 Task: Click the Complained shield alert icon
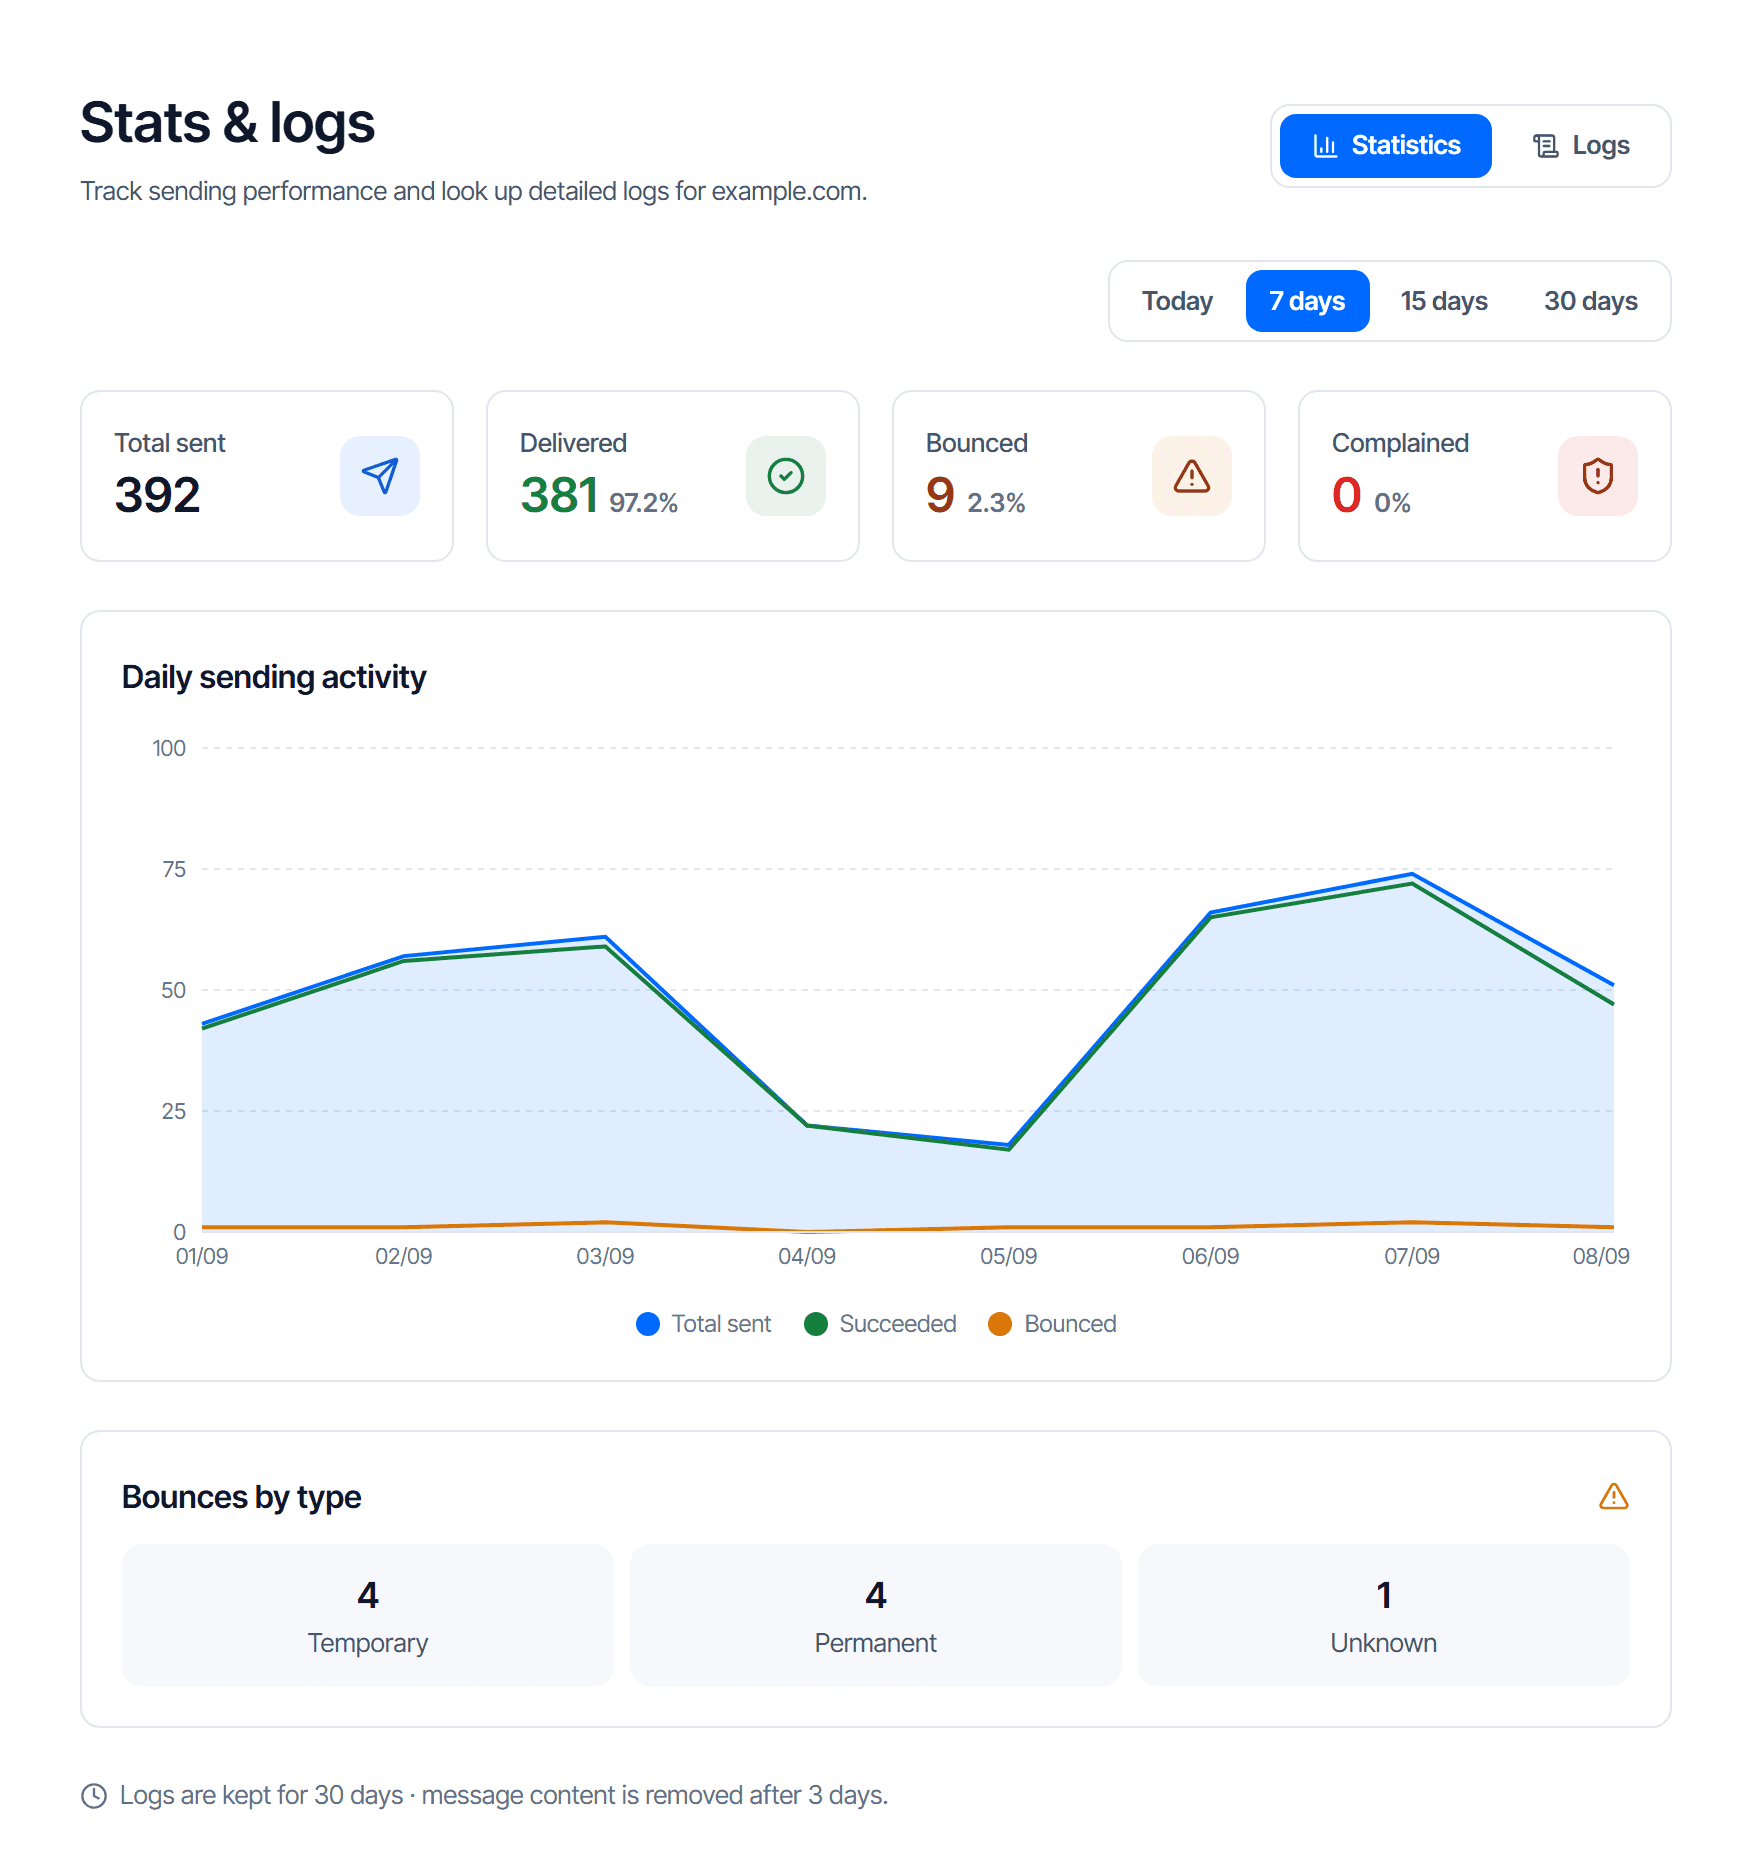[x=1598, y=476]
